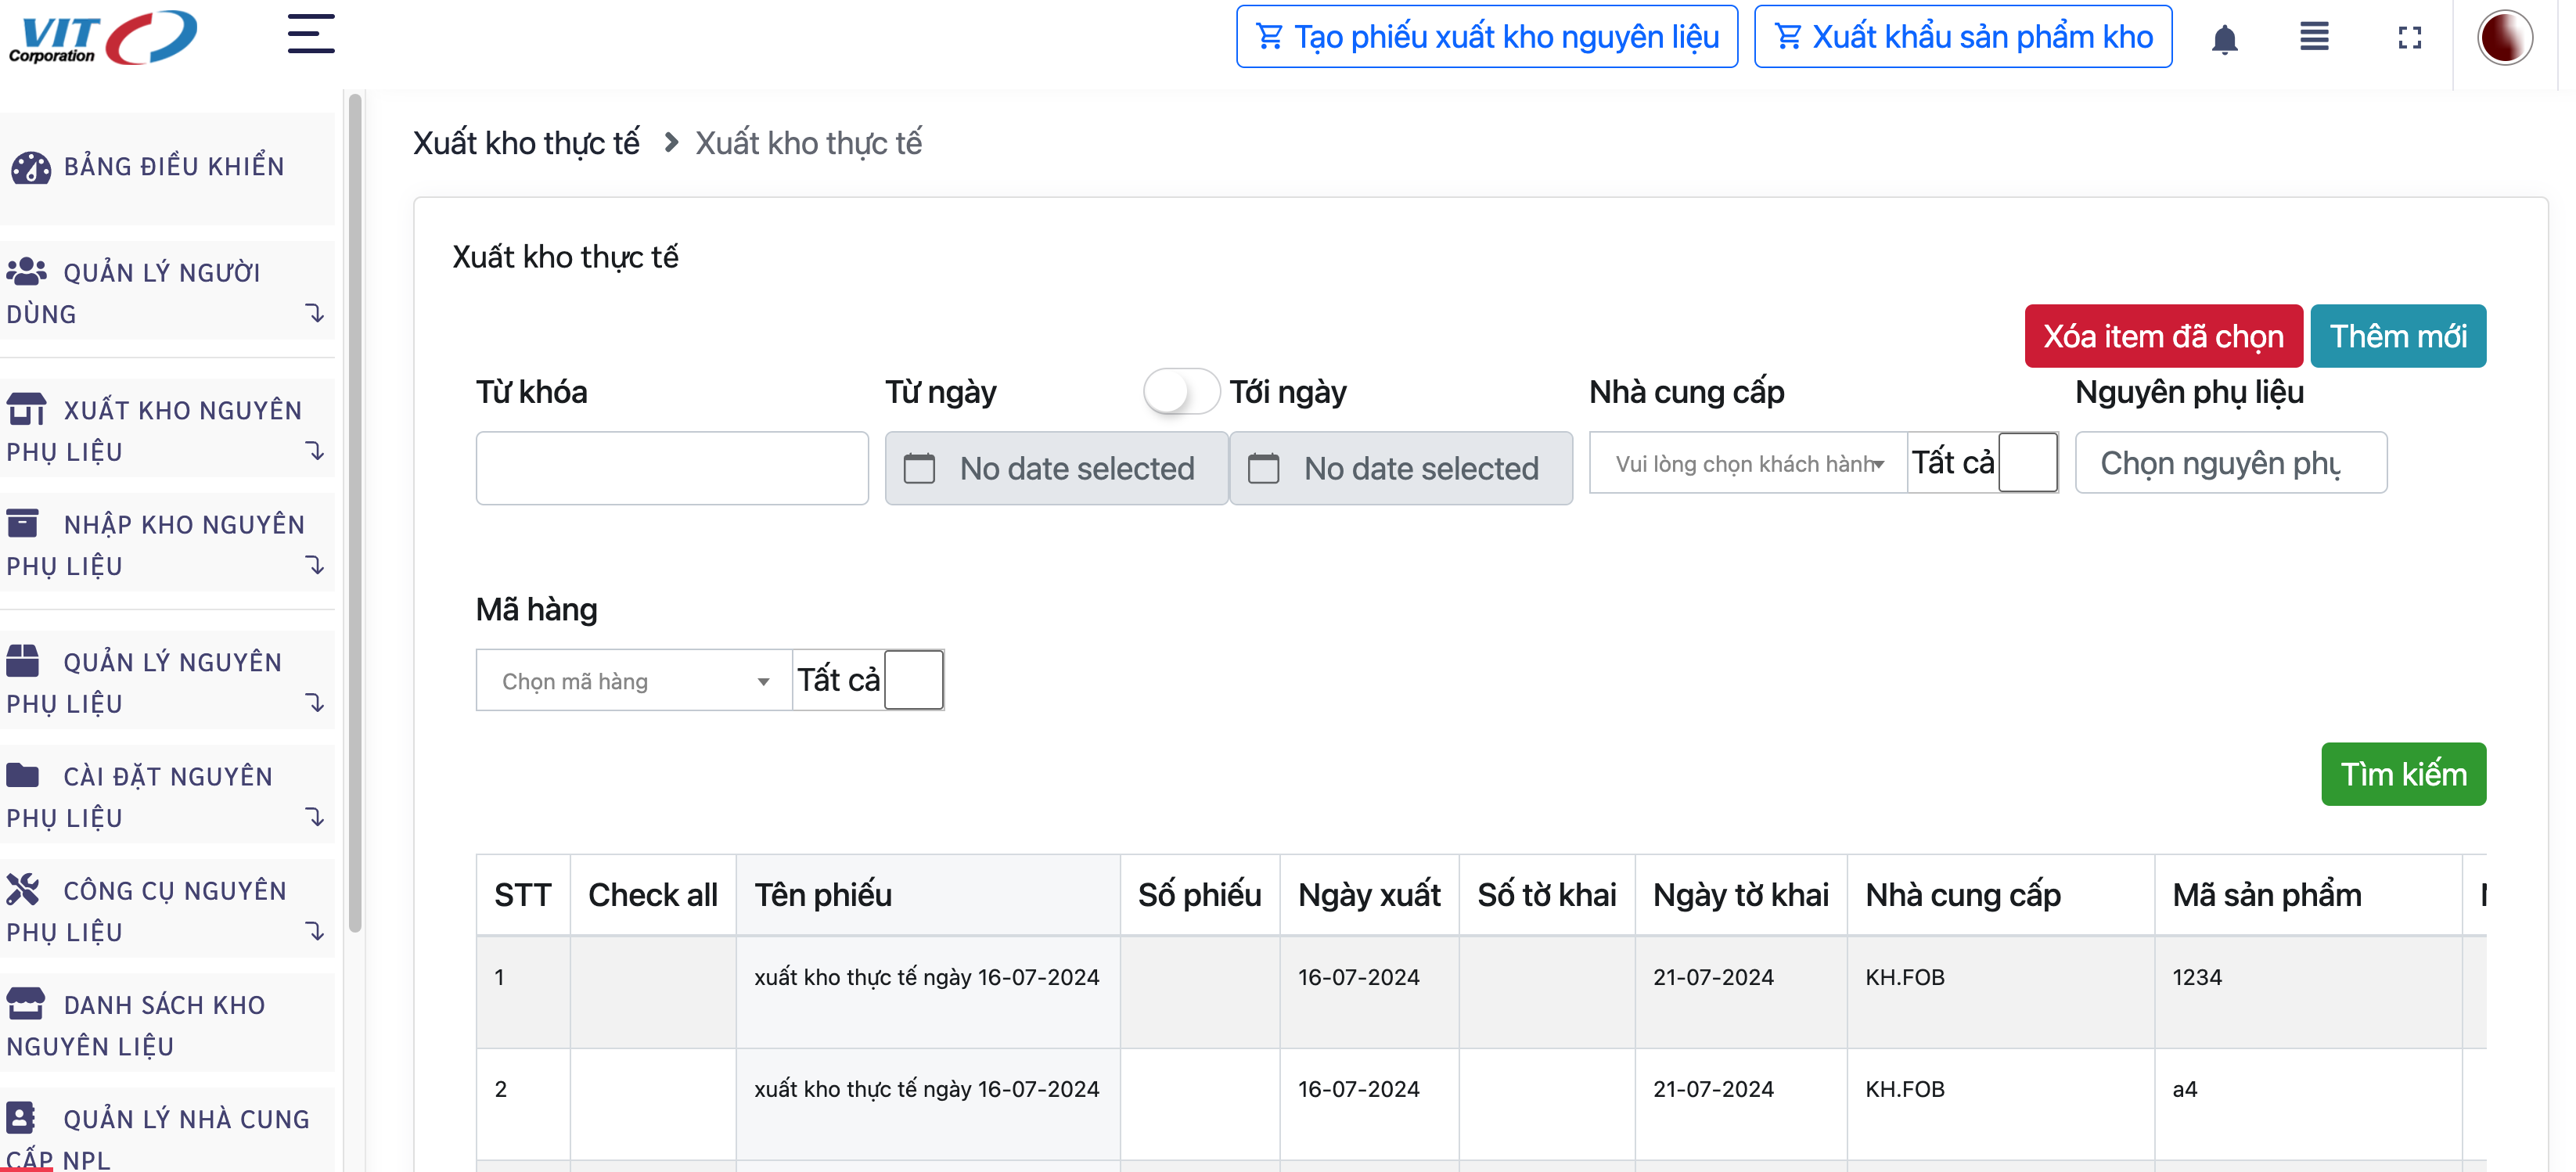Click the calendar icon in Từ ngày field
The height and width of the screenshot is (1172, 2576).
919,468
